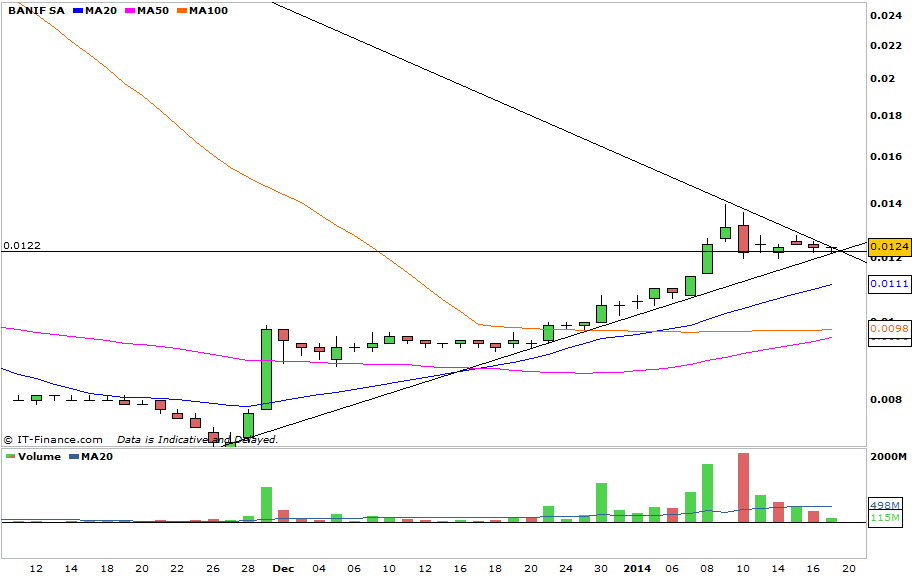This screenshot has width=912, height=577.
Task: Click the large green candle at end of November
Action: (266, 369)
